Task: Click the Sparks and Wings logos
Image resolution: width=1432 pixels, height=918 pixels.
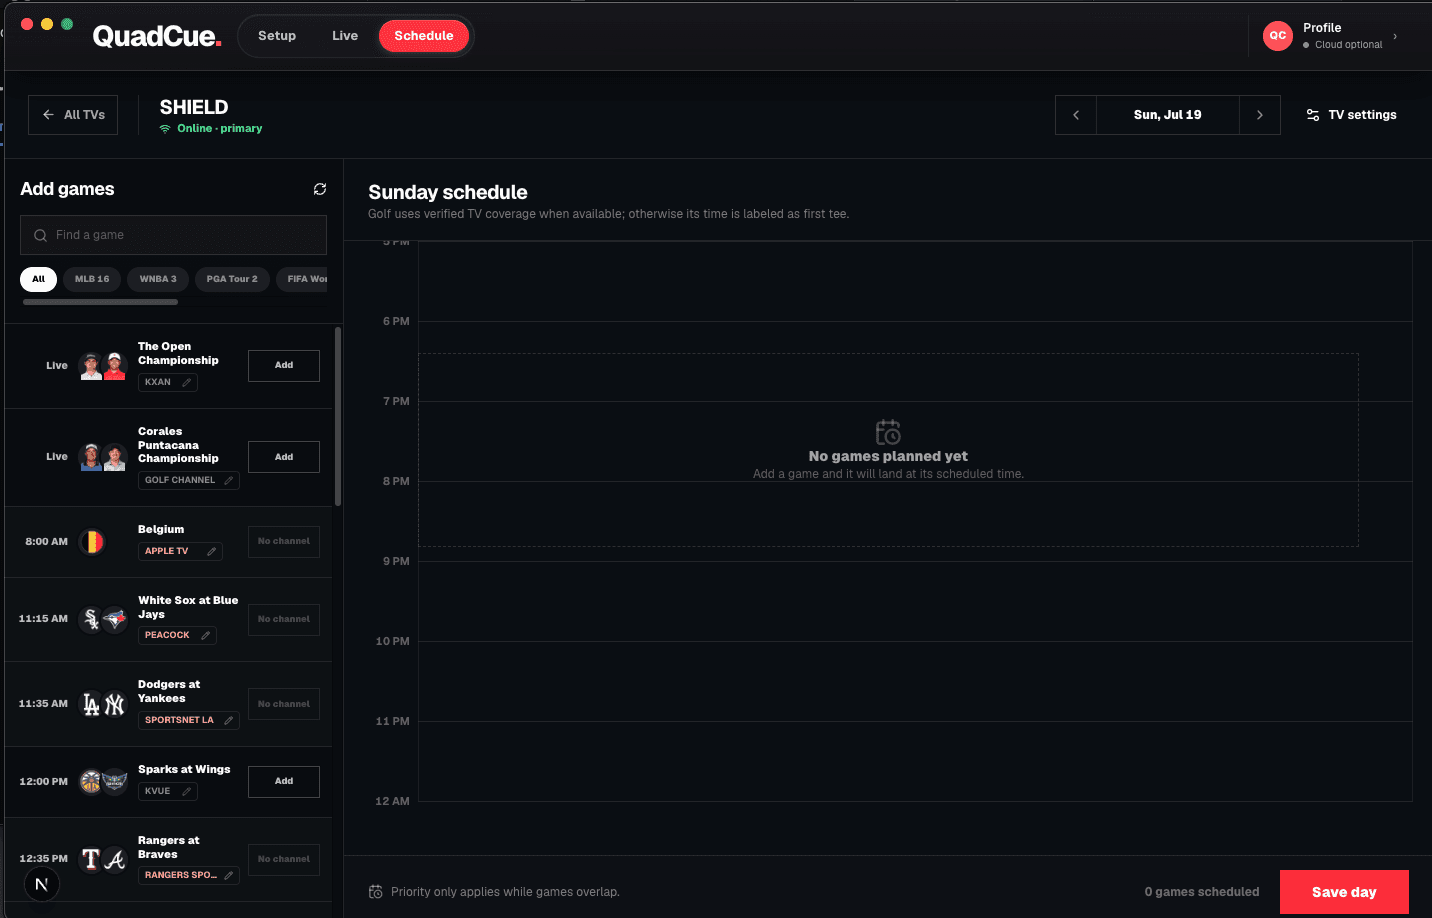Action: click(x=103, y=782)
